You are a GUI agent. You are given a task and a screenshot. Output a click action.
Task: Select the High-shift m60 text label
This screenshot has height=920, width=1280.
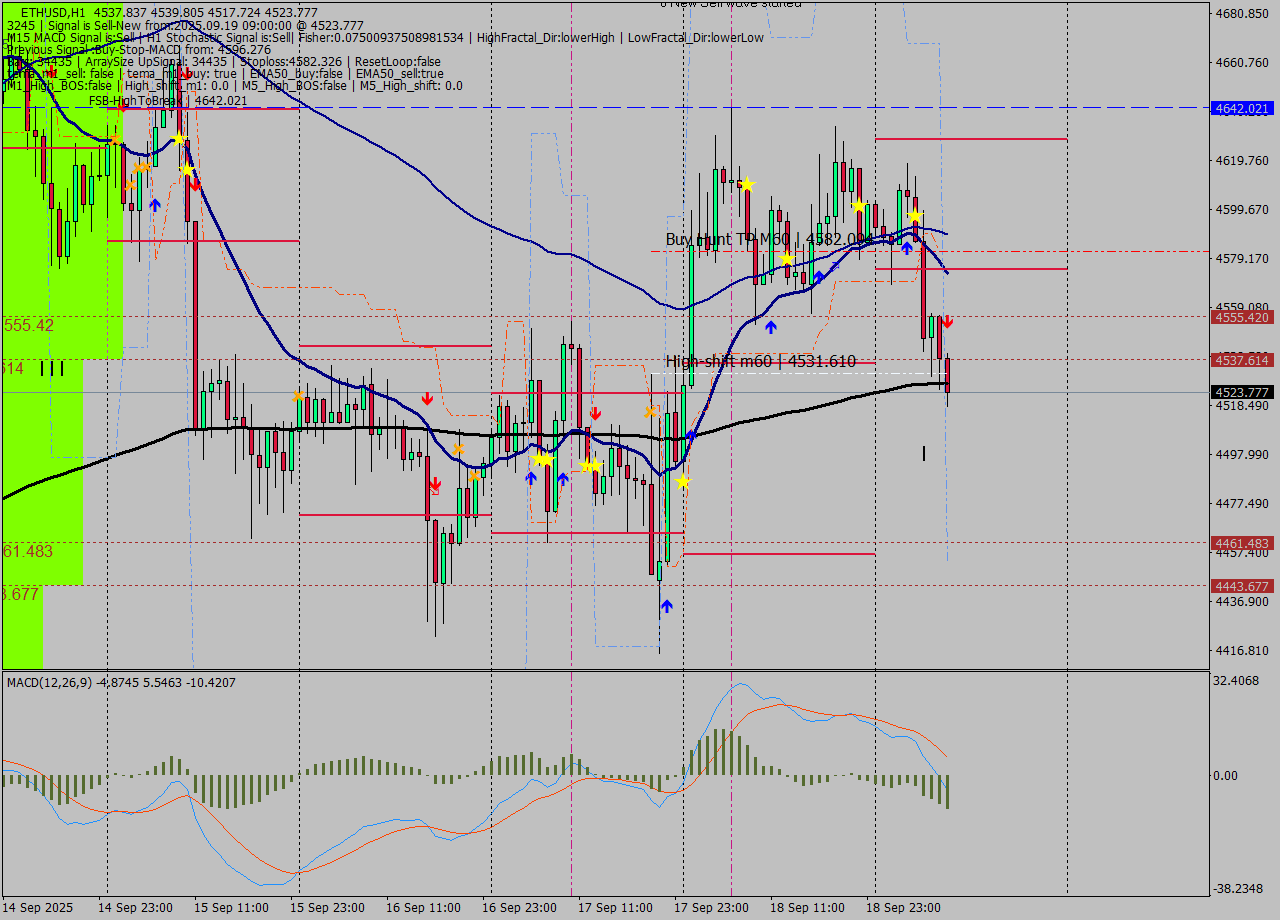coord(760,361)
